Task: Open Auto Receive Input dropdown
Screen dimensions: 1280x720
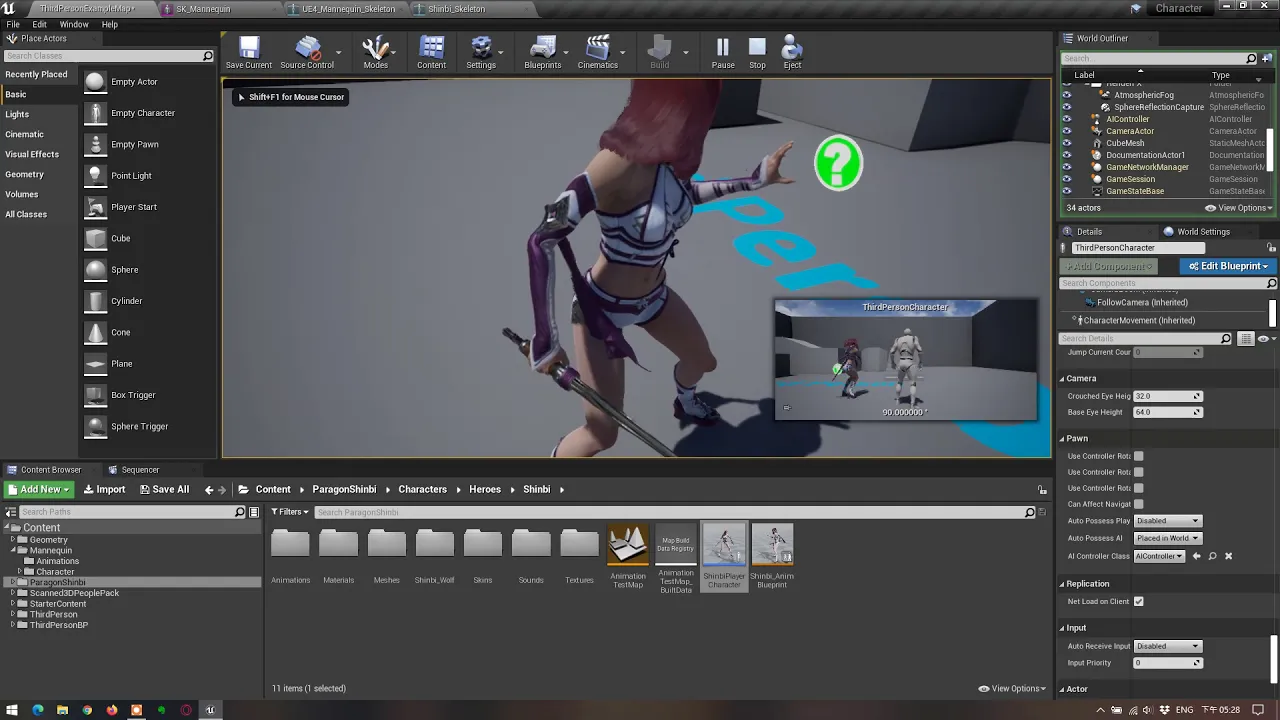Action: tap(1167, 646)
